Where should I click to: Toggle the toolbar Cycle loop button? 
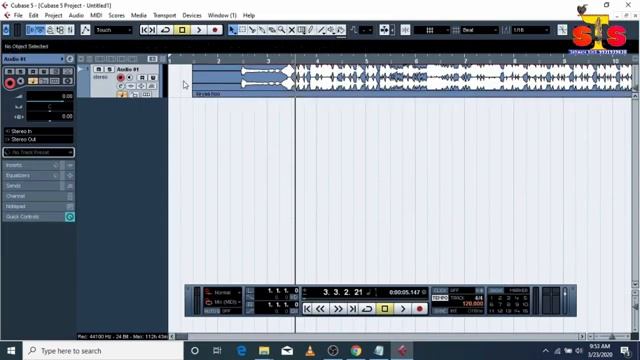165,30
